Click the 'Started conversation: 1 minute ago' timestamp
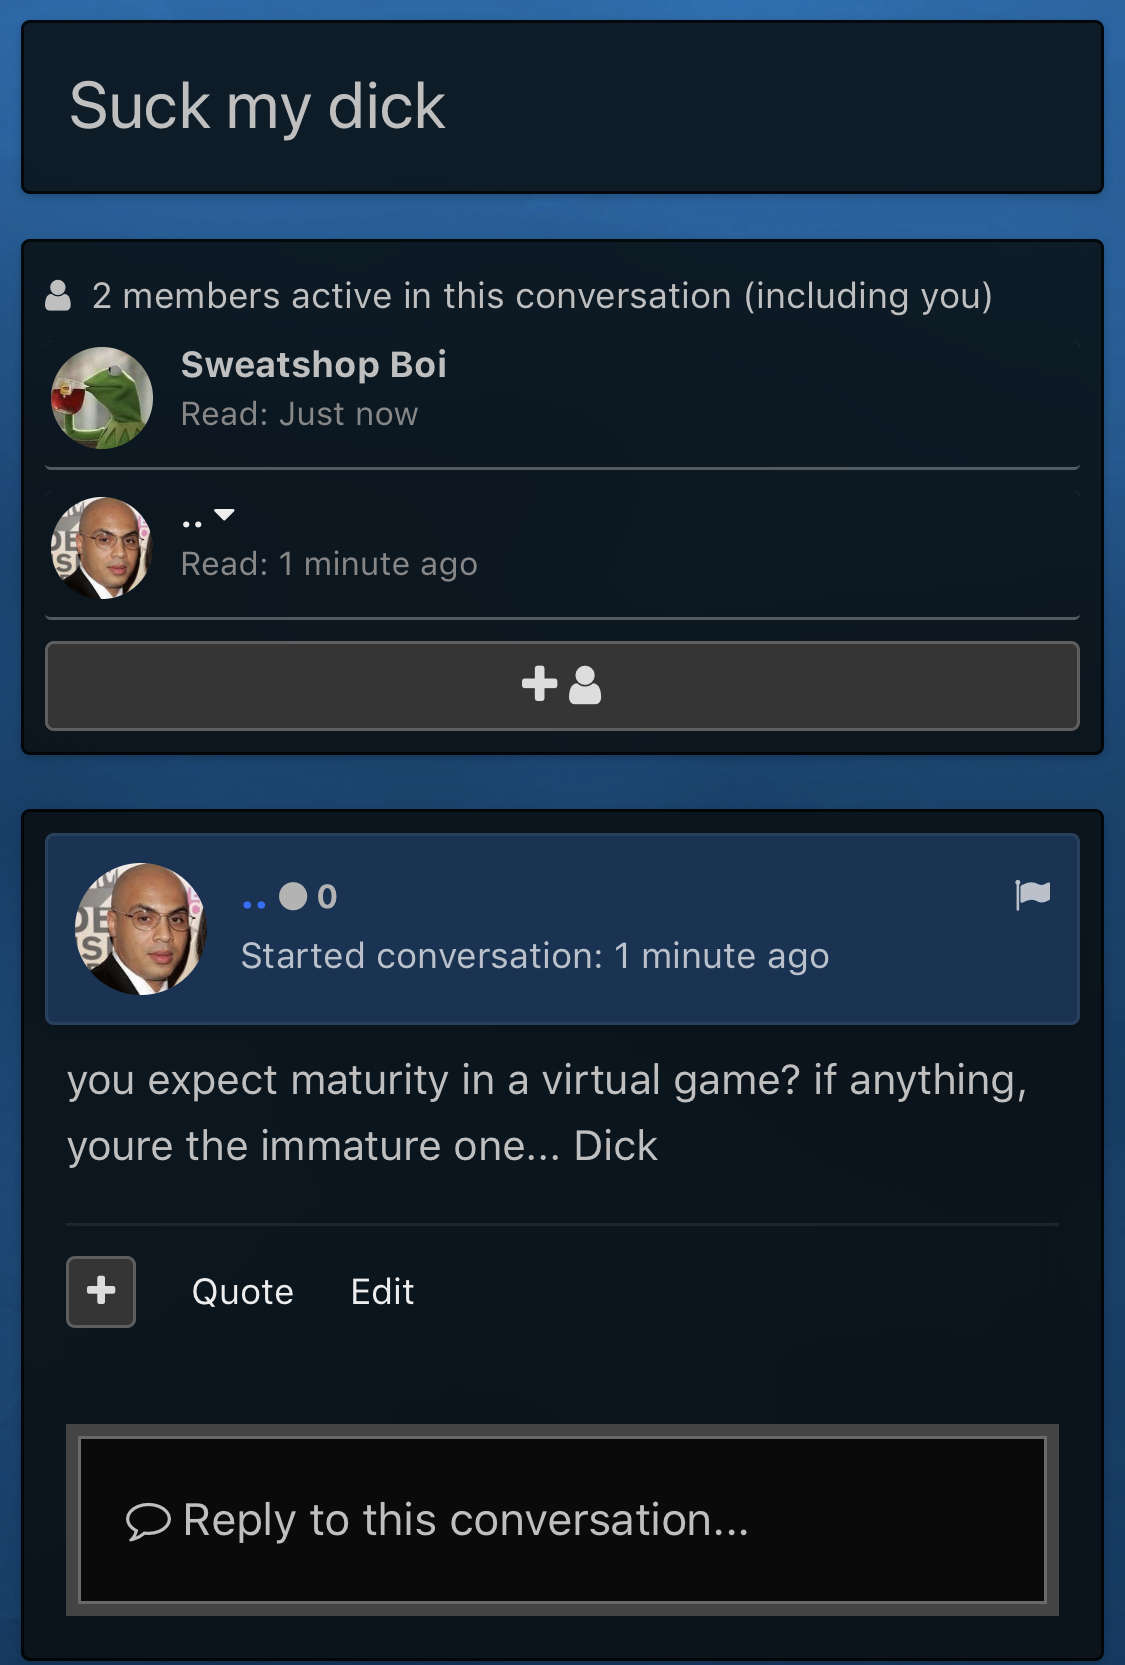 (535, 957)
